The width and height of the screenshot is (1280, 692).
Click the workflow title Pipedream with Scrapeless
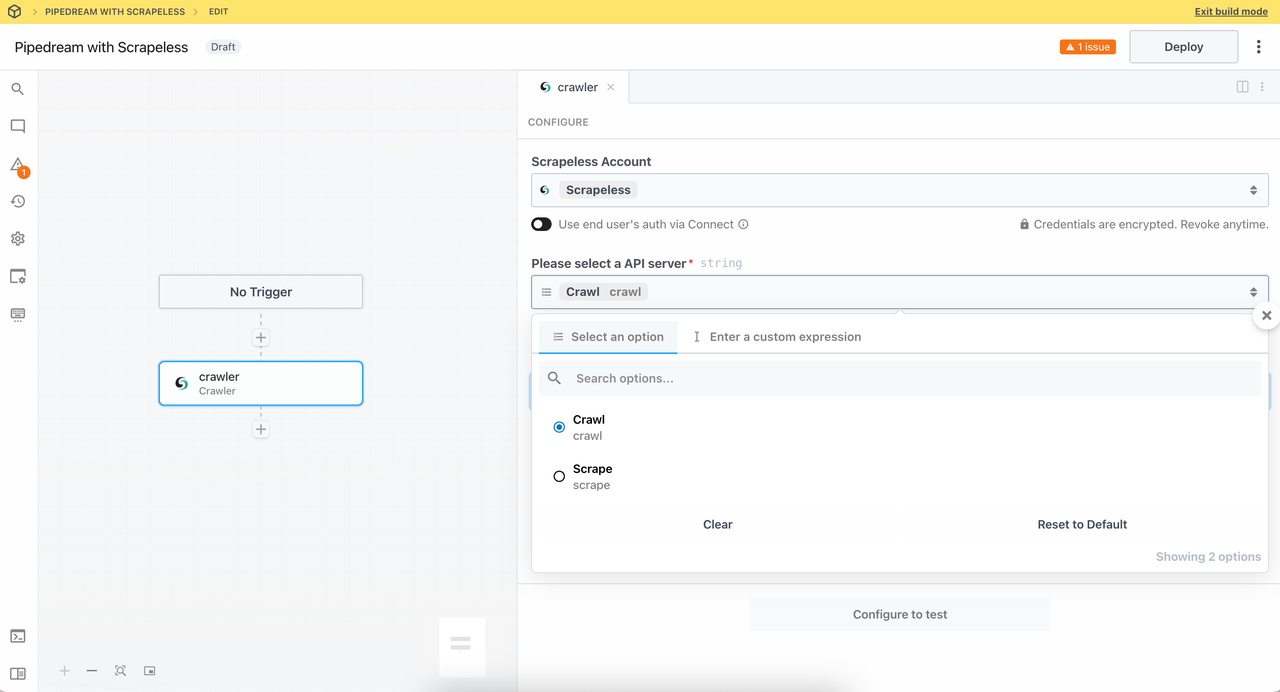point(101,47)
